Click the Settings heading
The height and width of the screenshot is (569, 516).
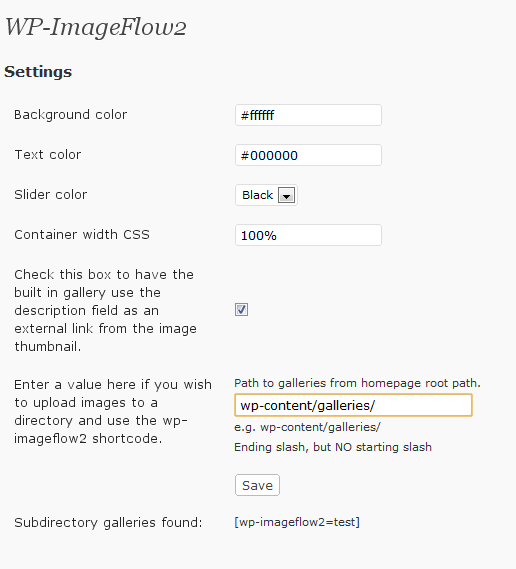tap(38, 71)
